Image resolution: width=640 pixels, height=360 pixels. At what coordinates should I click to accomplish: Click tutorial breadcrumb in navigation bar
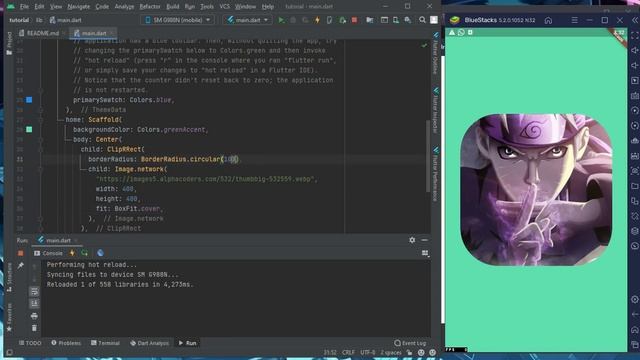tap(19, 20)
